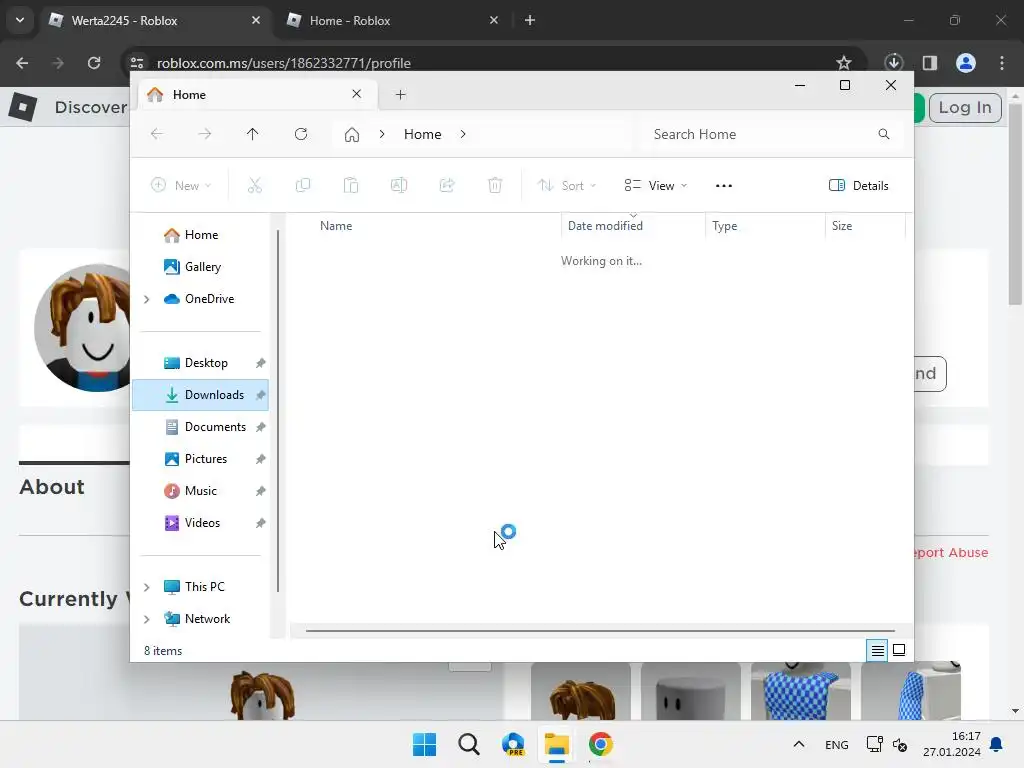Open the New item dropdown
Screen dimensions: 1024x768
[x=181, y=185]
